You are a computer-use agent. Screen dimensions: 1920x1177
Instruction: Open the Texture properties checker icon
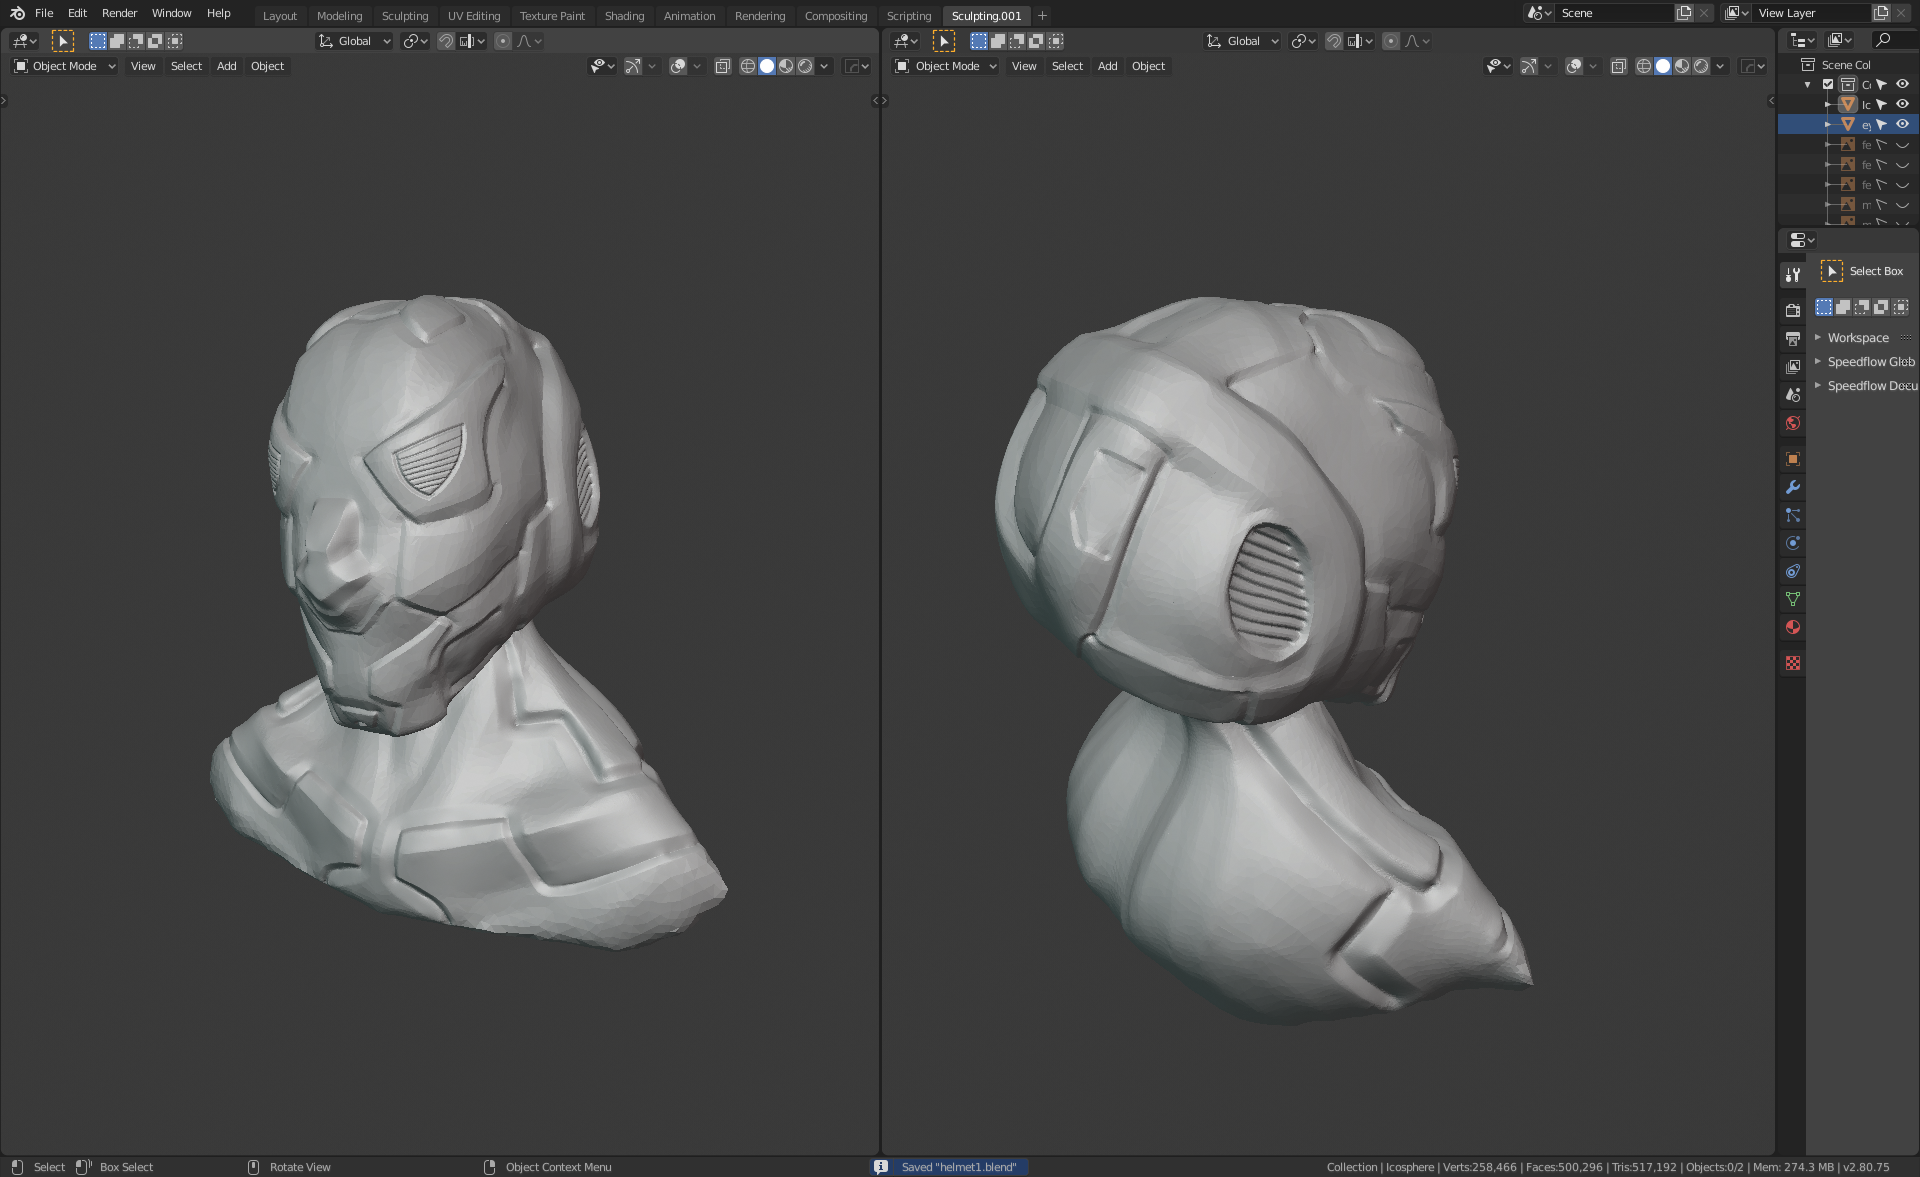point(1793,663)
